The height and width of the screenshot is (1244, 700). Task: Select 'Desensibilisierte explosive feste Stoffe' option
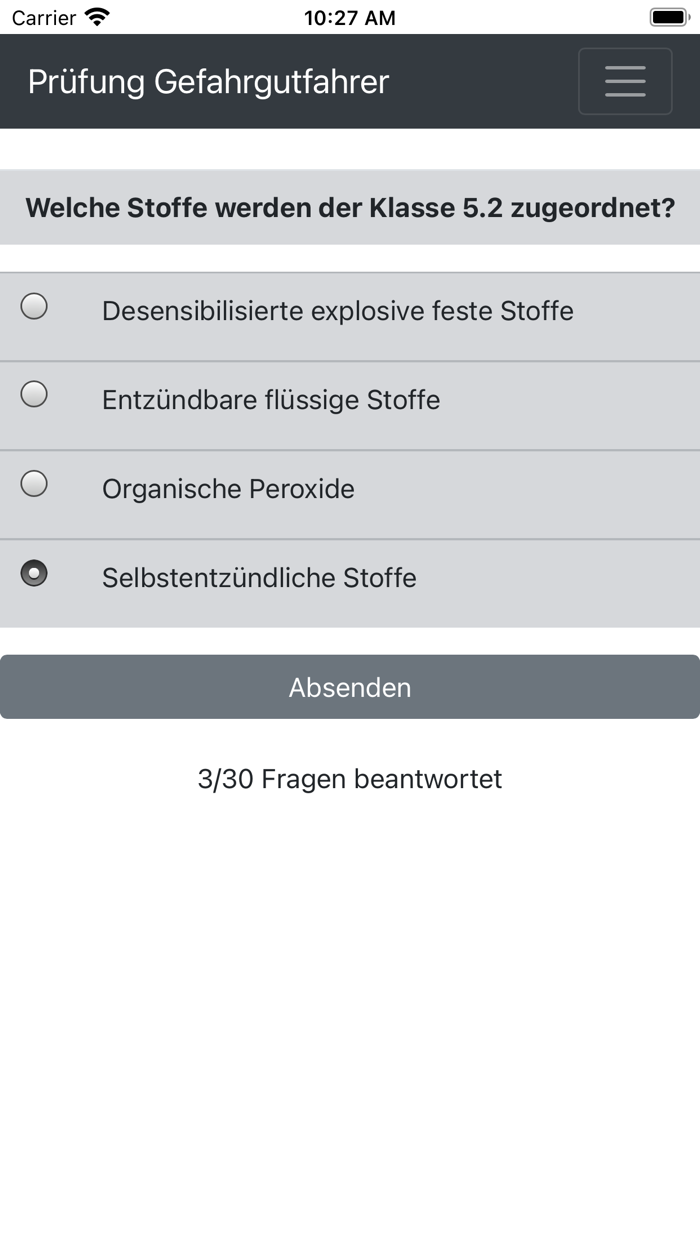336,311
